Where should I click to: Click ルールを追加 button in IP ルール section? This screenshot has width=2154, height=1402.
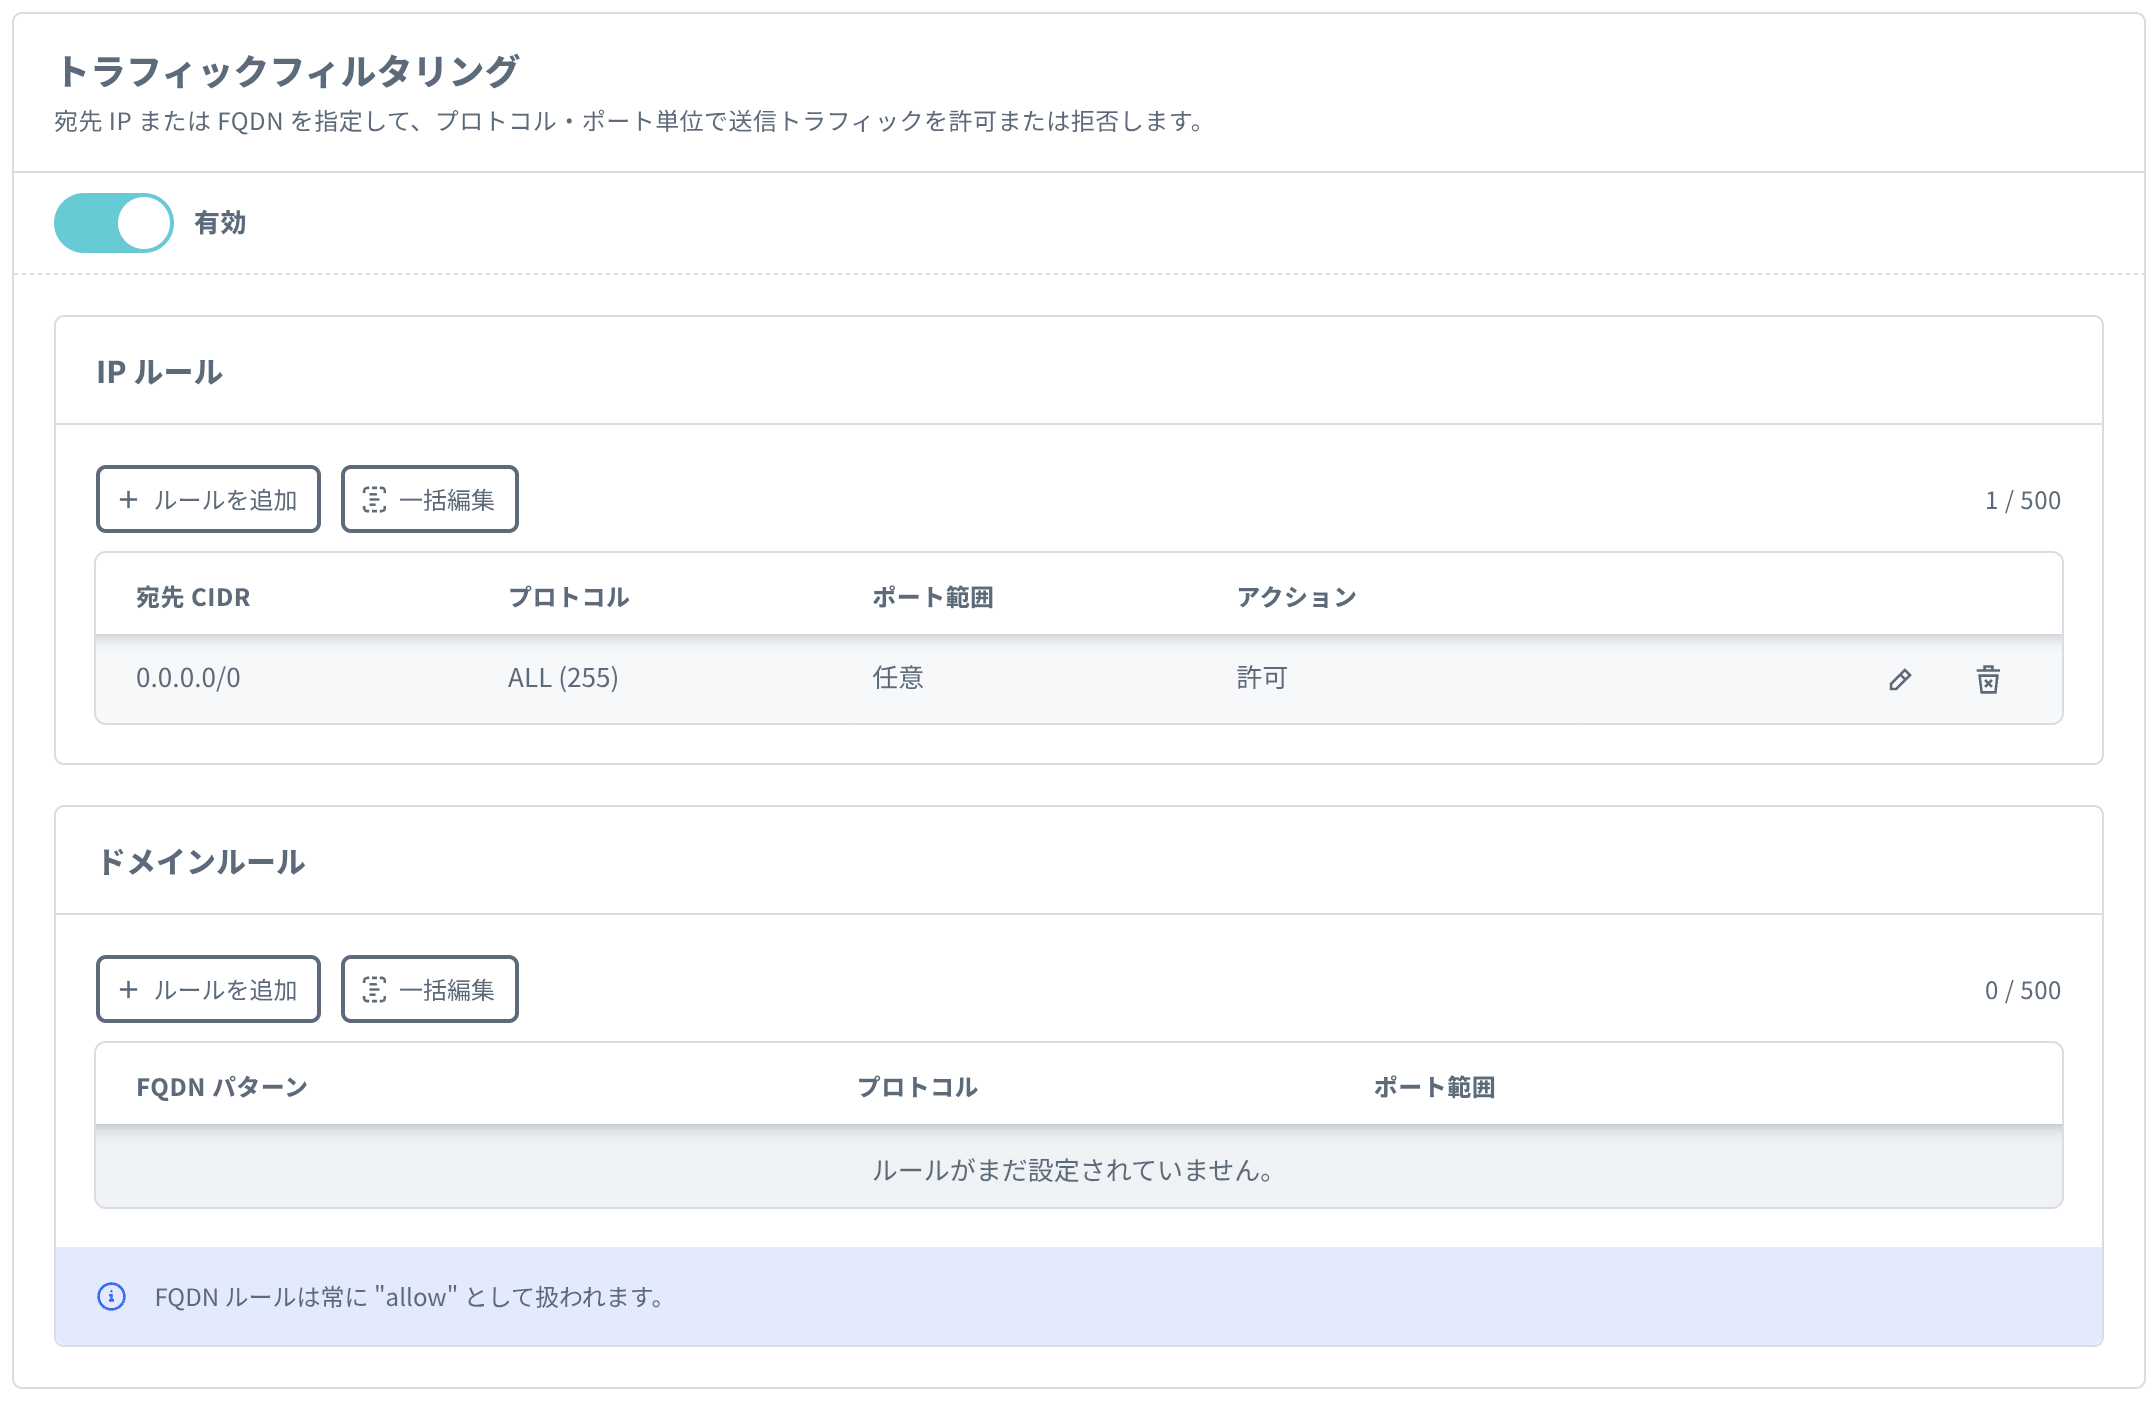(208, 499)
